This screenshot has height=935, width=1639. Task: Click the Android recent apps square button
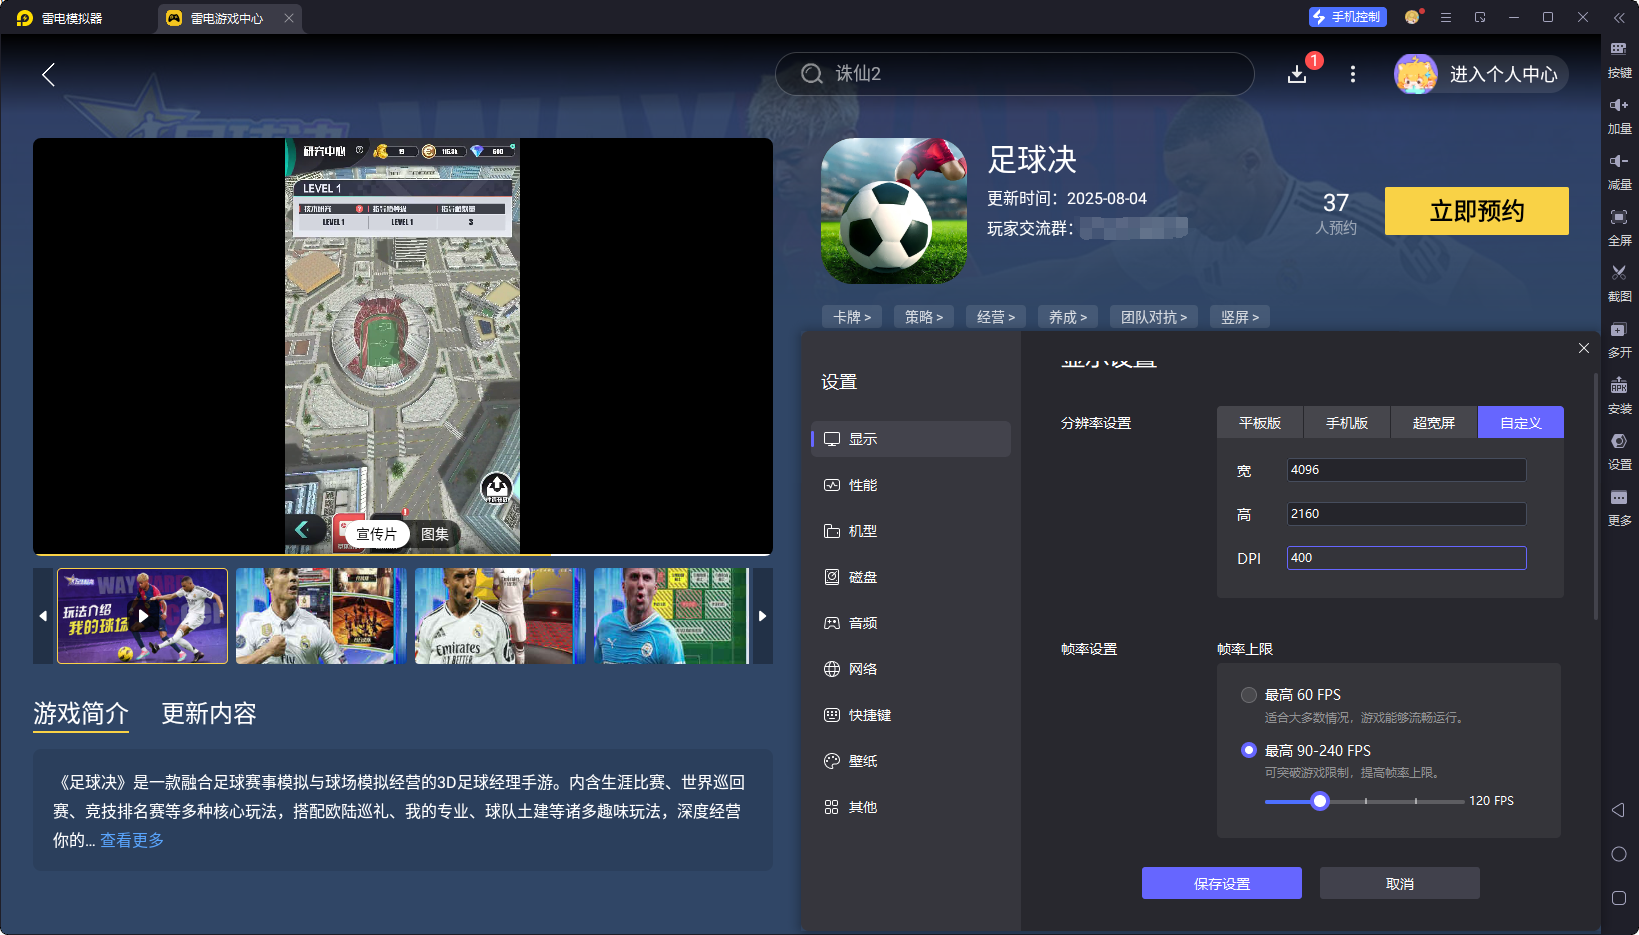pyautogui.click(x=1619, y=898)
